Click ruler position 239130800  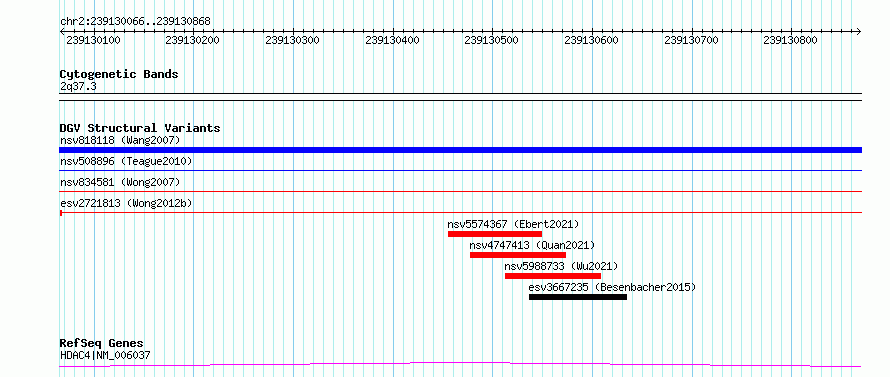[x=791, y=40]
